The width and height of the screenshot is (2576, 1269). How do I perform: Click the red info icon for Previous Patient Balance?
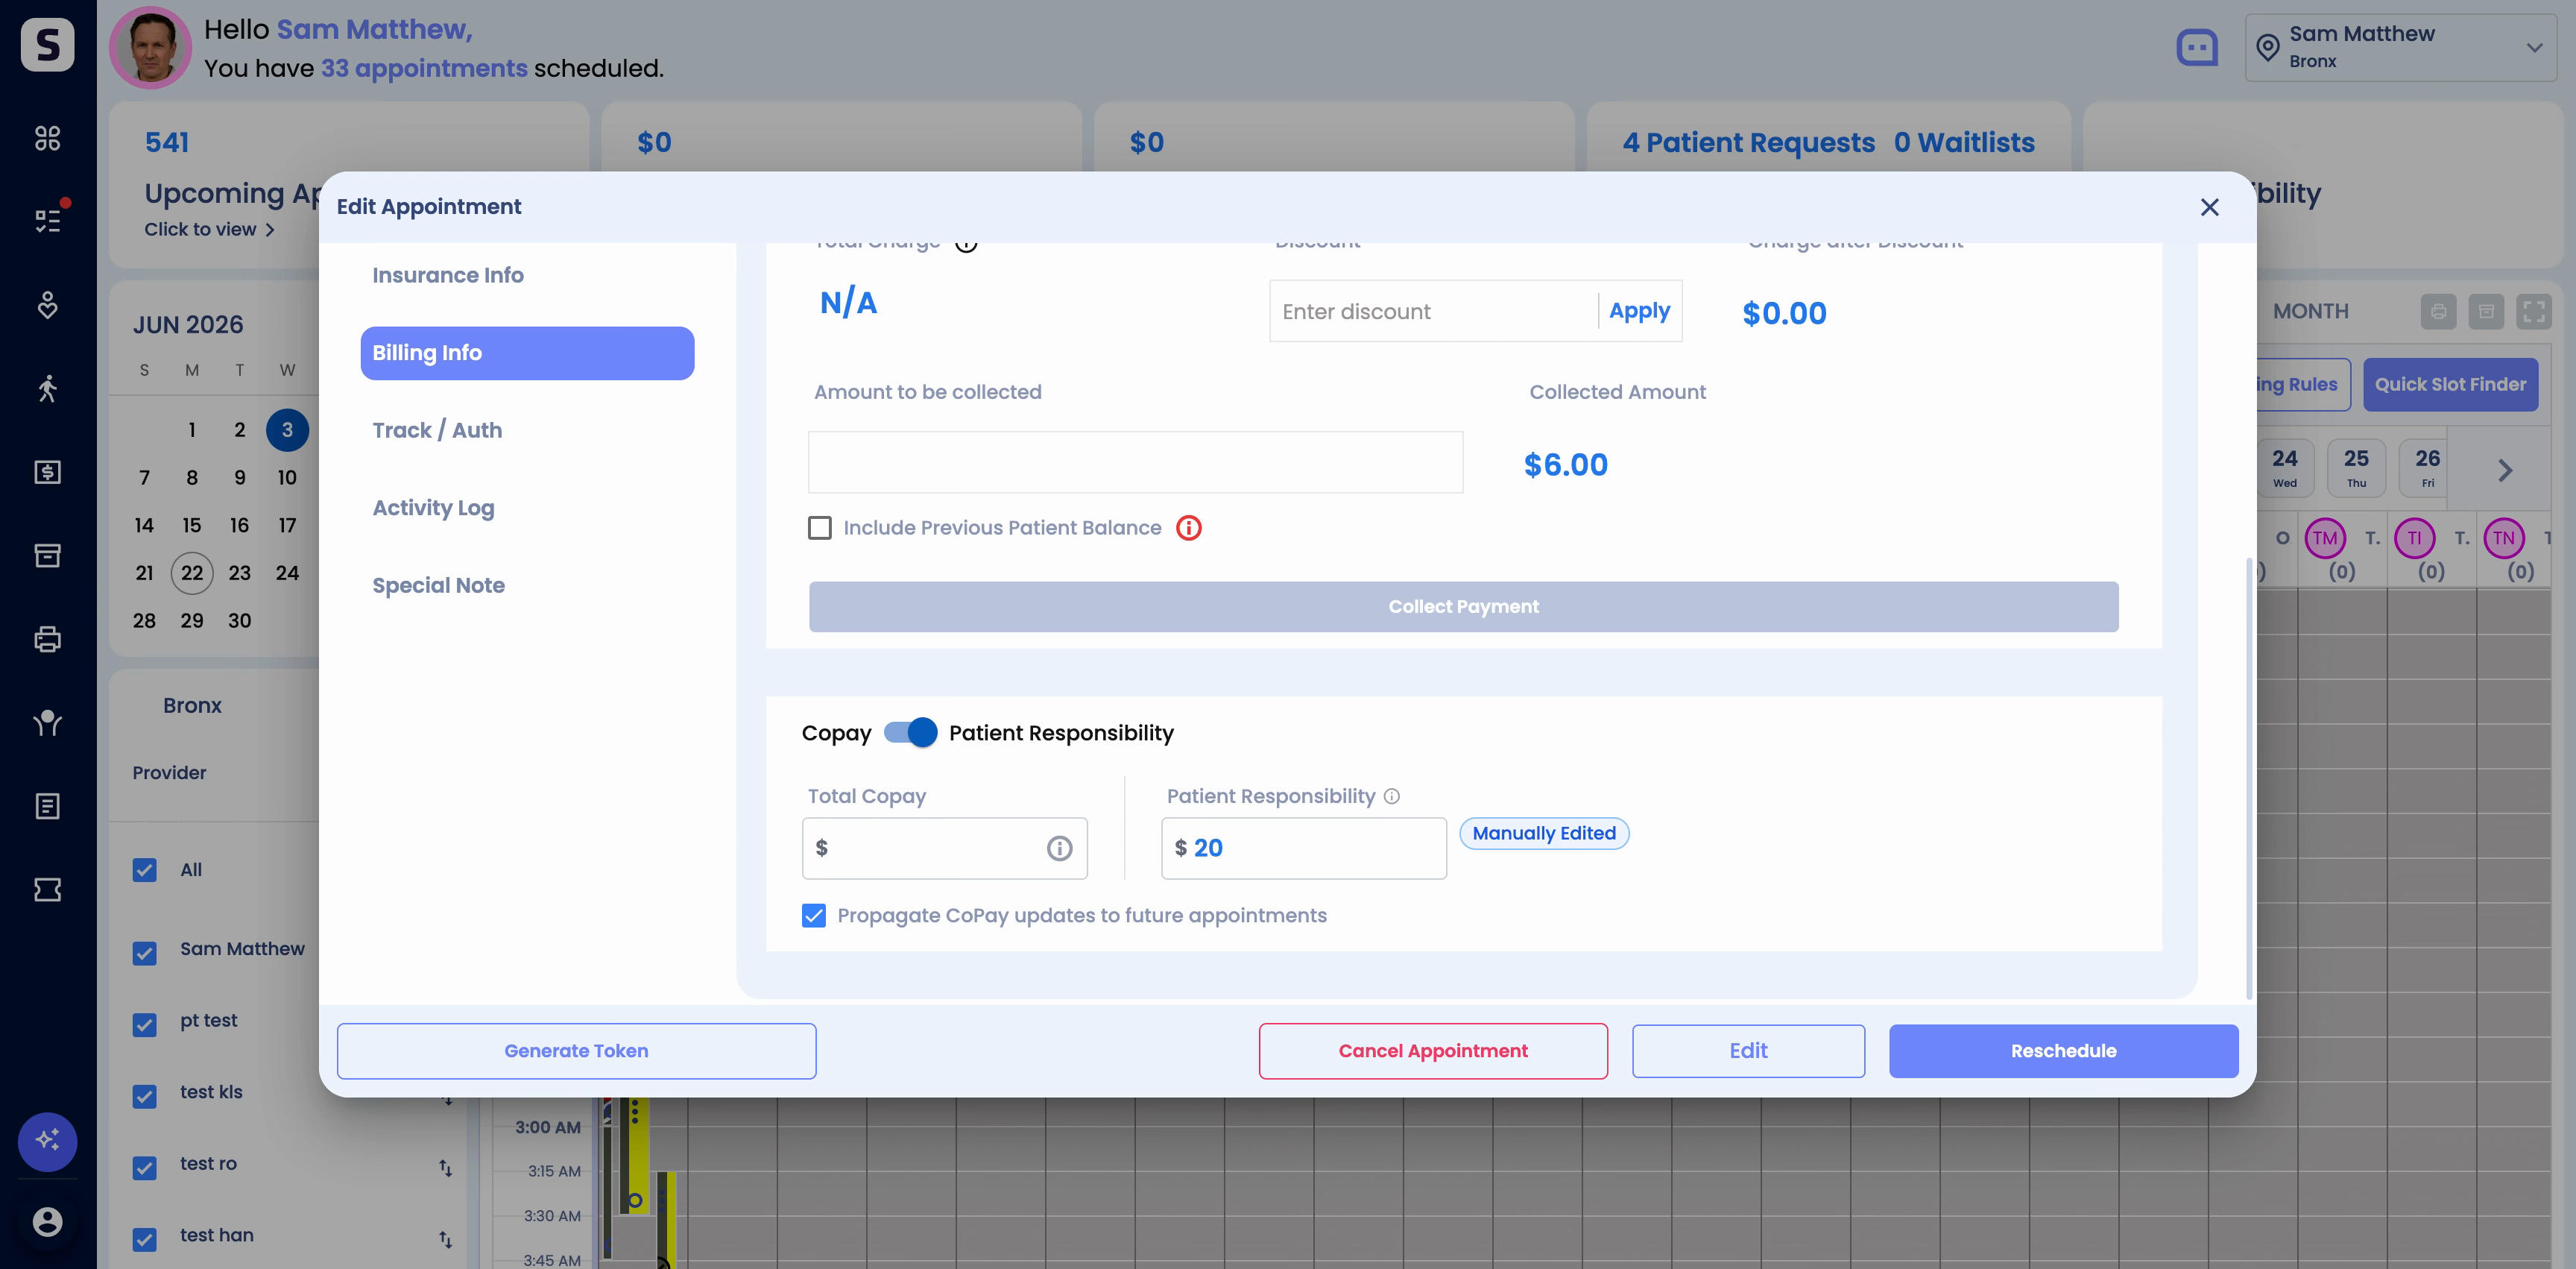tap(1188, 528)
